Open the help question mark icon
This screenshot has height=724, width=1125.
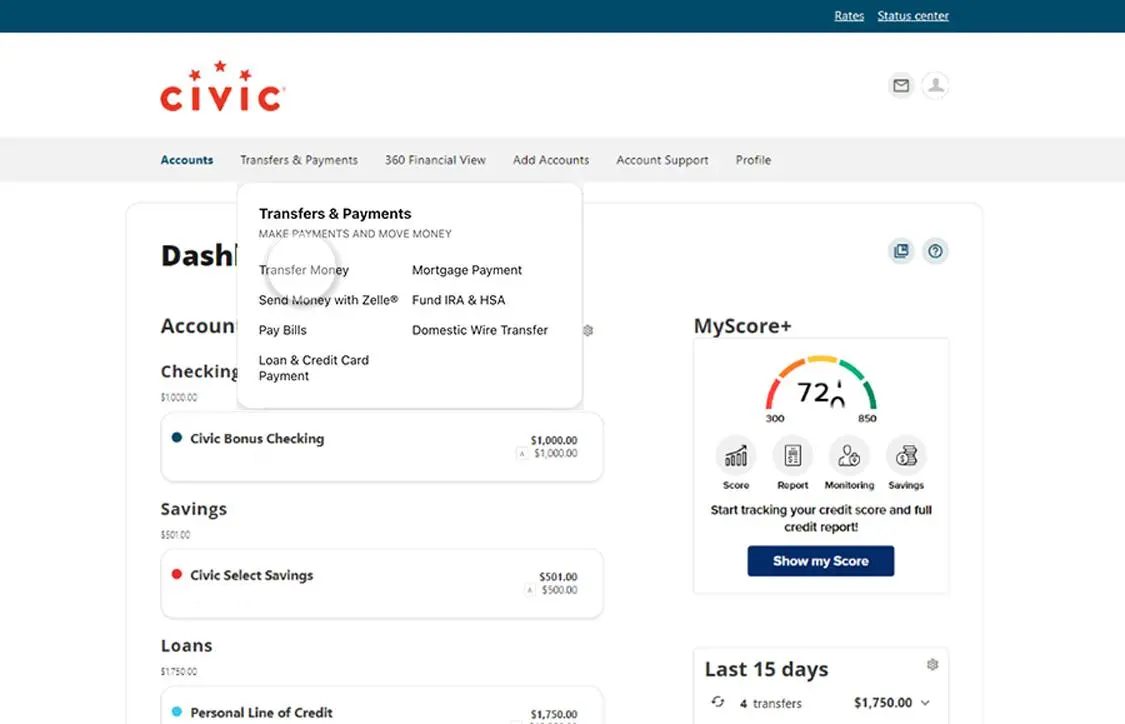tap(935, 251)
